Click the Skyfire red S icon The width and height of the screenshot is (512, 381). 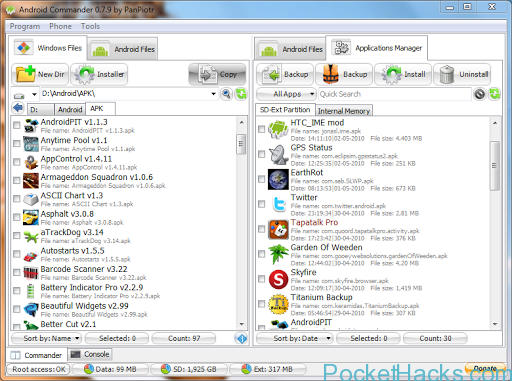tap(278, 279)
